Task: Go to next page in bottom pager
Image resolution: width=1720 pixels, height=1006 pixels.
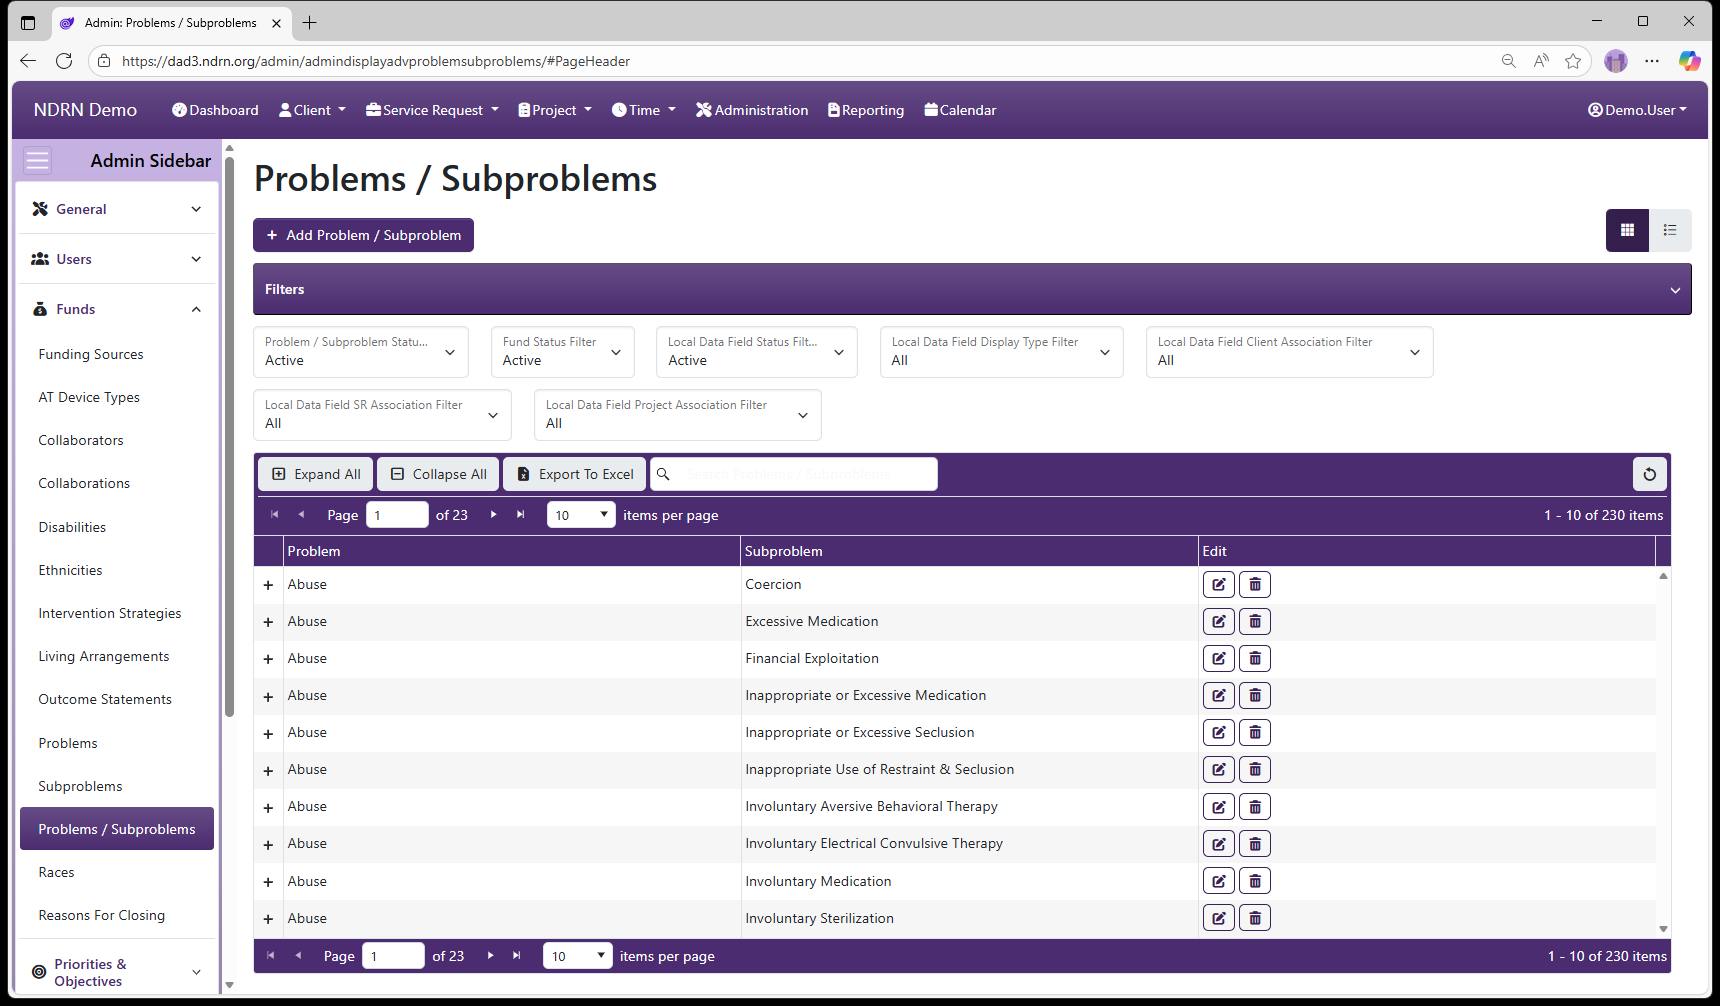Action: pyautogui.click(x=490, y=956)
